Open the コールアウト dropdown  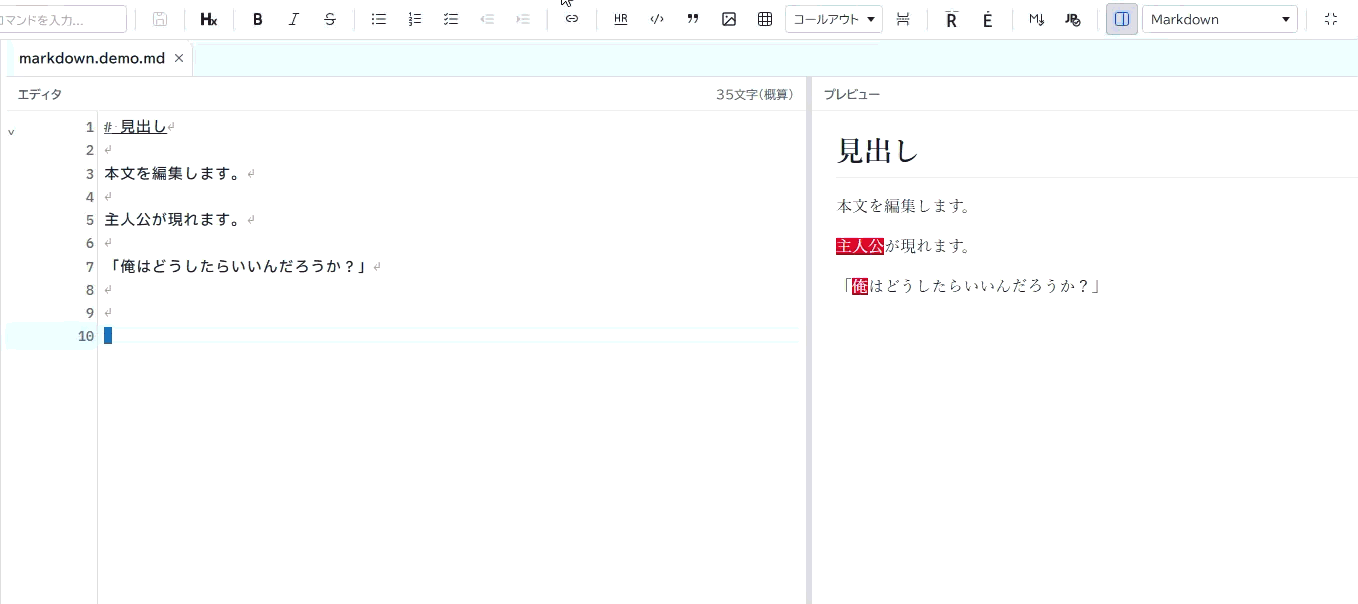pyautogui.click(x=834, y=19)
